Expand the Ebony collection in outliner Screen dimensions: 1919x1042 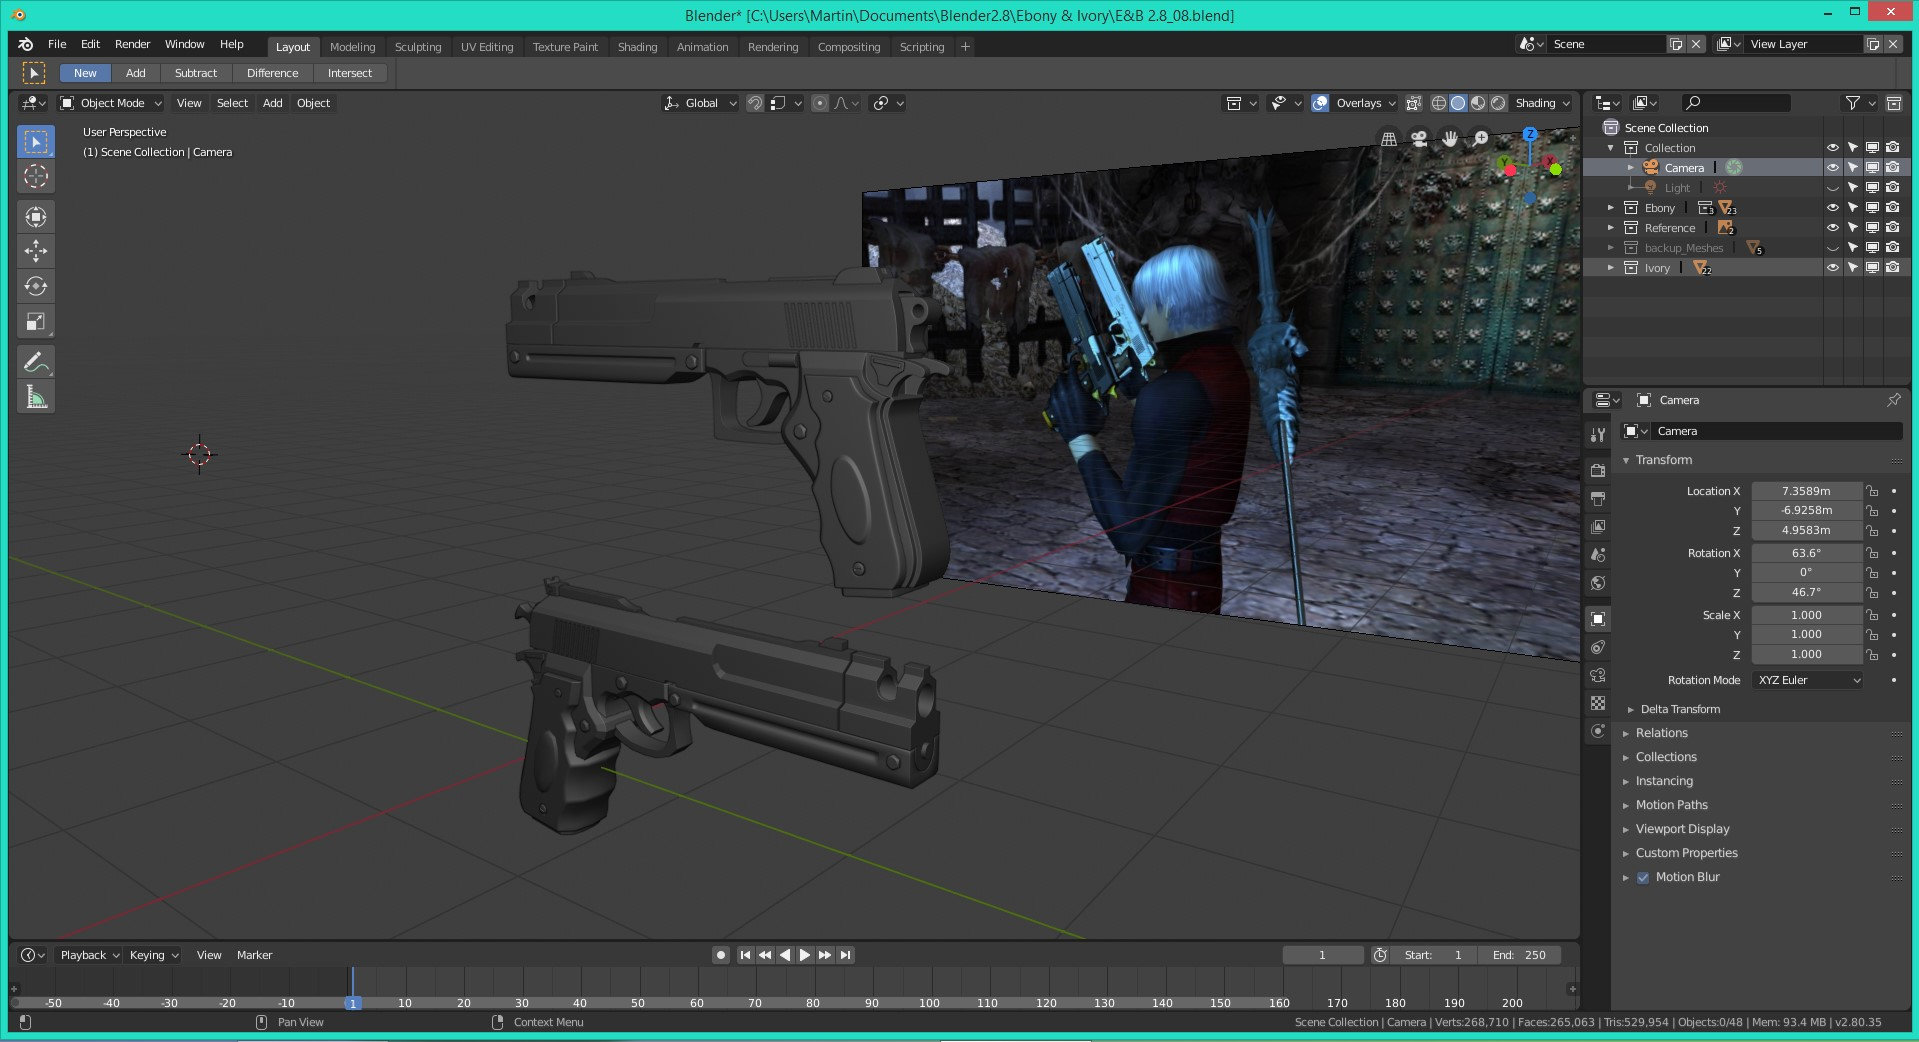click(x=1611, y=208)
